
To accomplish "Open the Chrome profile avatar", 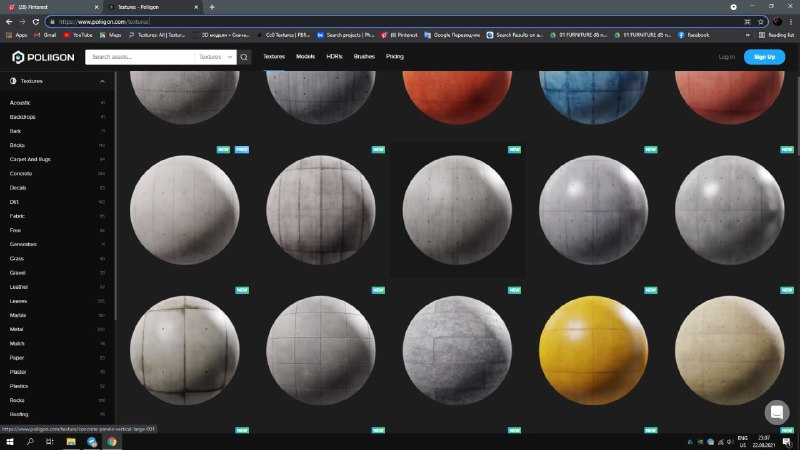I will pyautogui.click(x=777, y=21).
